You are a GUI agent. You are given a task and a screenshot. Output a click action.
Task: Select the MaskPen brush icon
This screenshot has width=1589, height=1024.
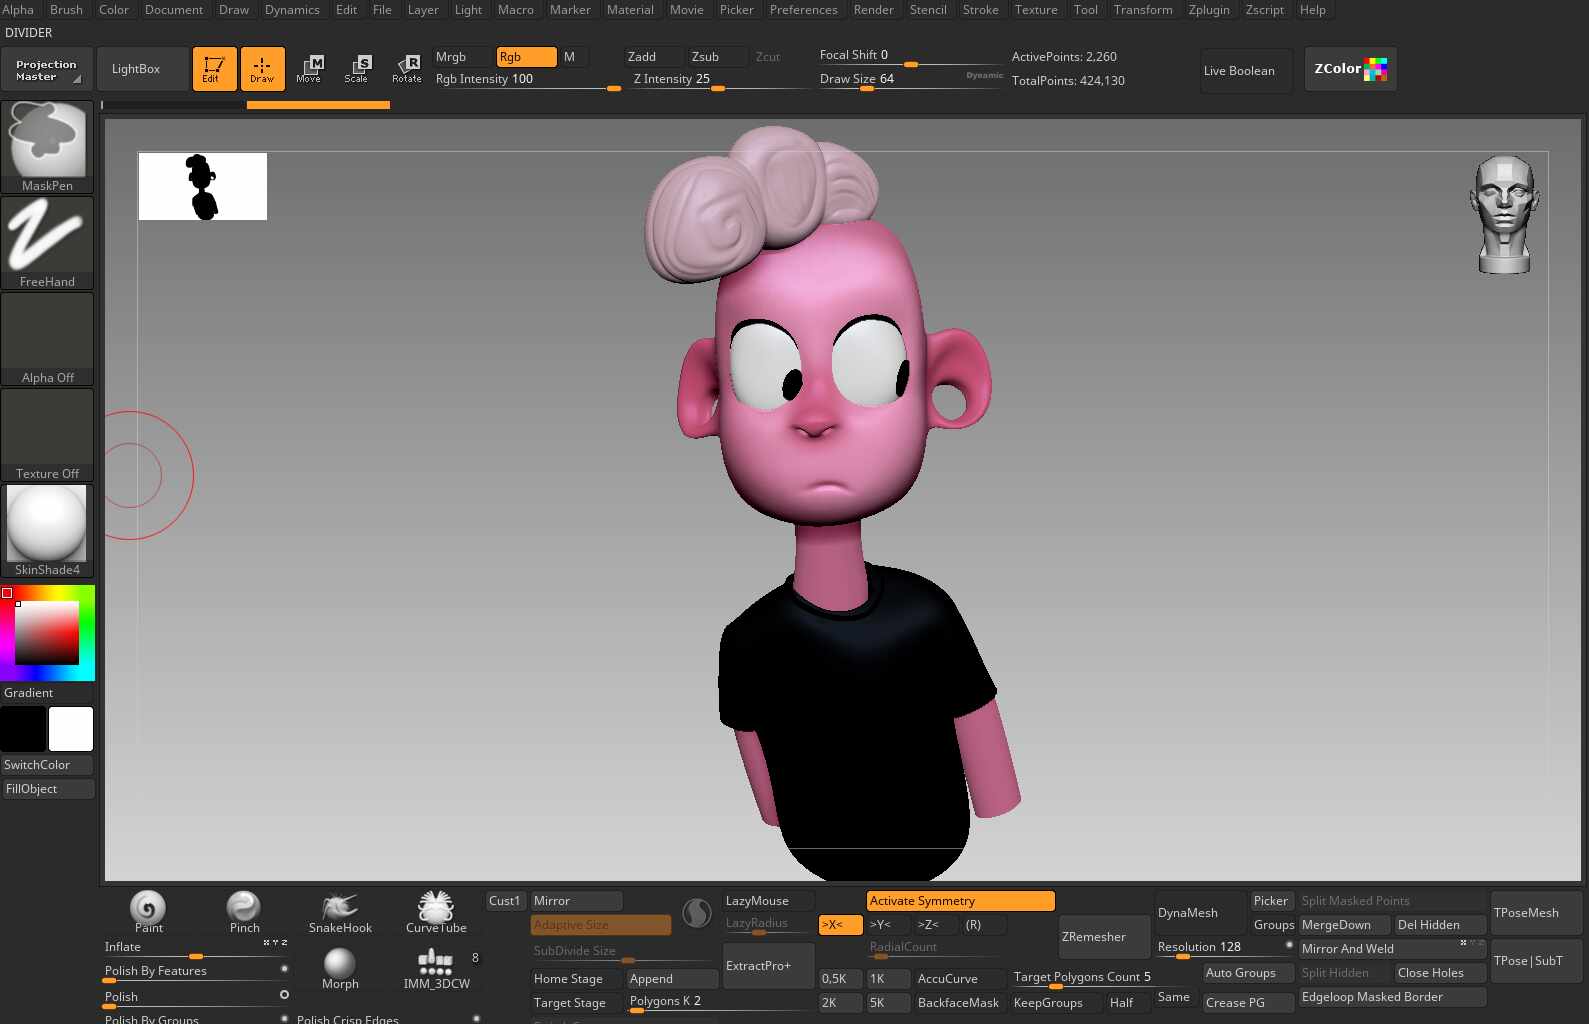click(47, 146)
